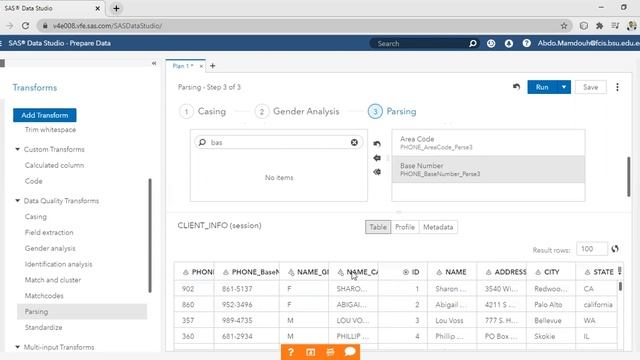Select Calculated column transform

(x=54, y=165)
